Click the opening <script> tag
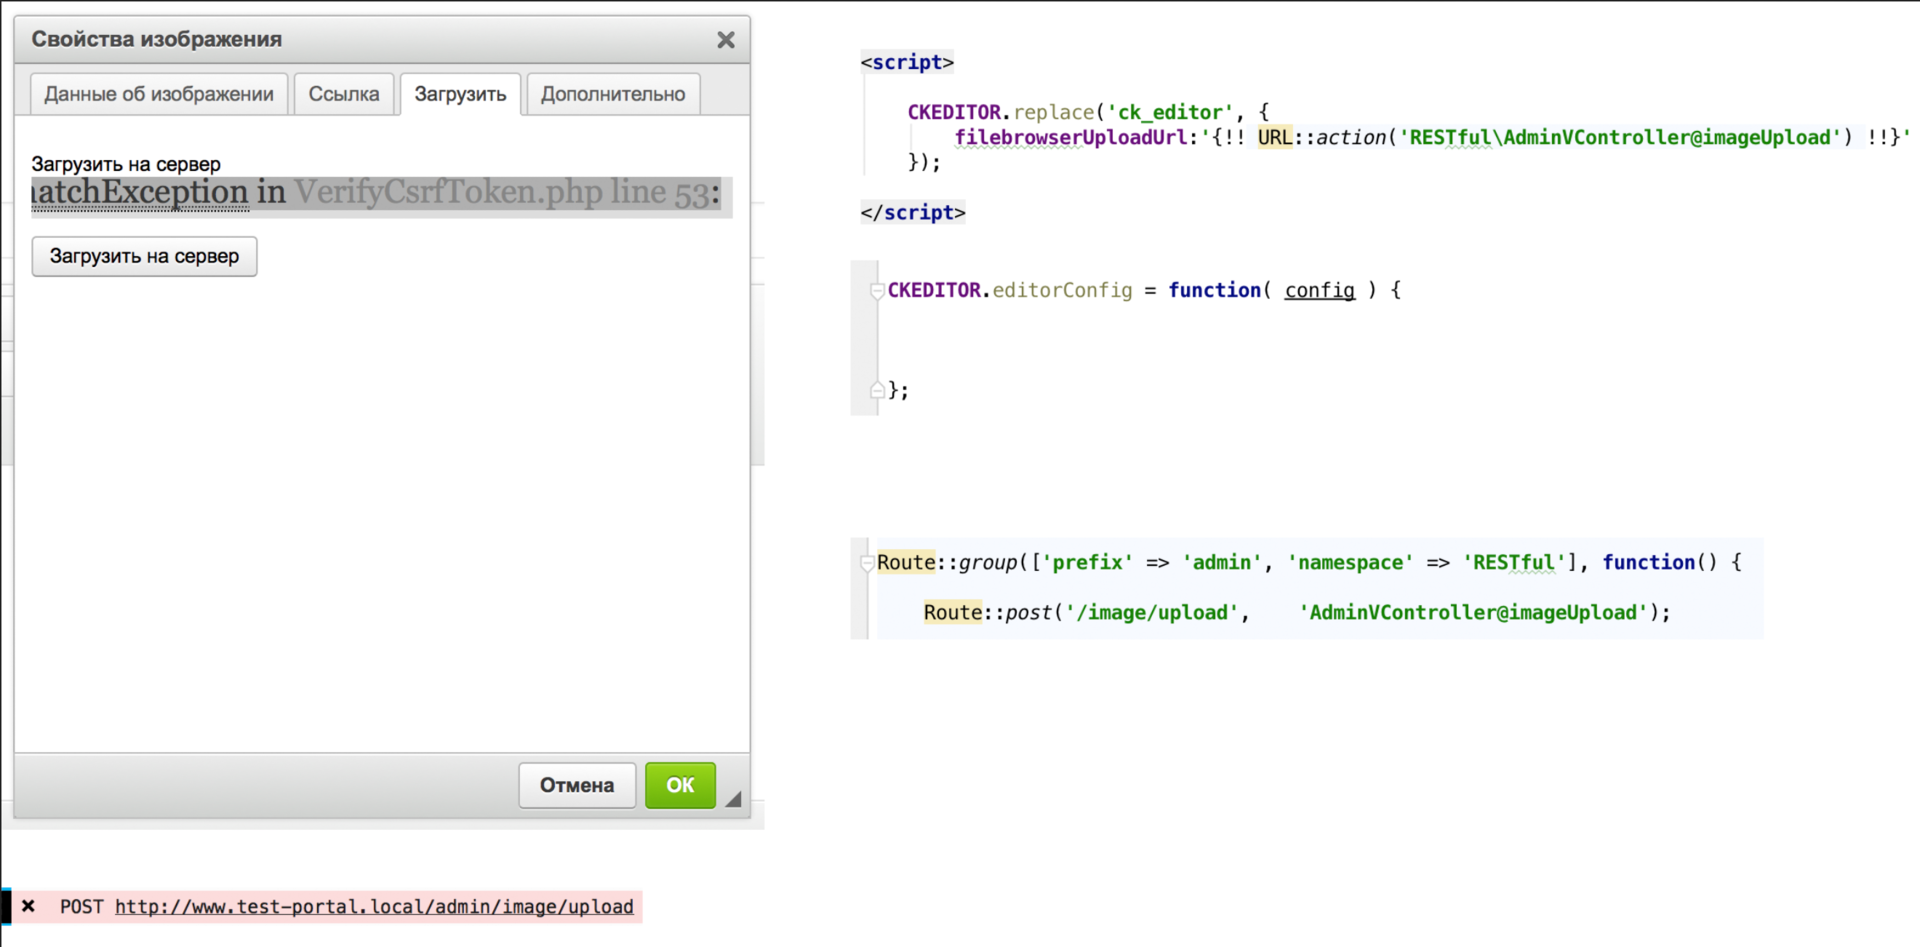This screenshot has height=947, width=1920. 907,62
